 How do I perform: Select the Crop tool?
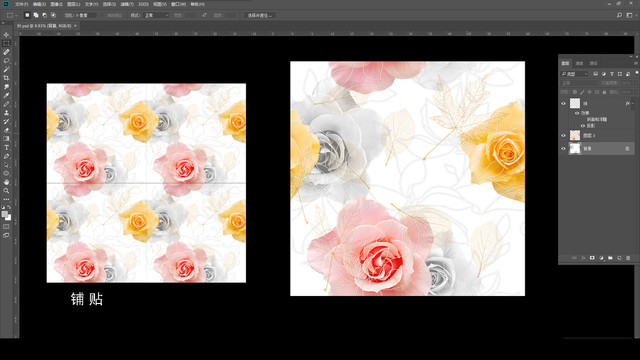6,78
